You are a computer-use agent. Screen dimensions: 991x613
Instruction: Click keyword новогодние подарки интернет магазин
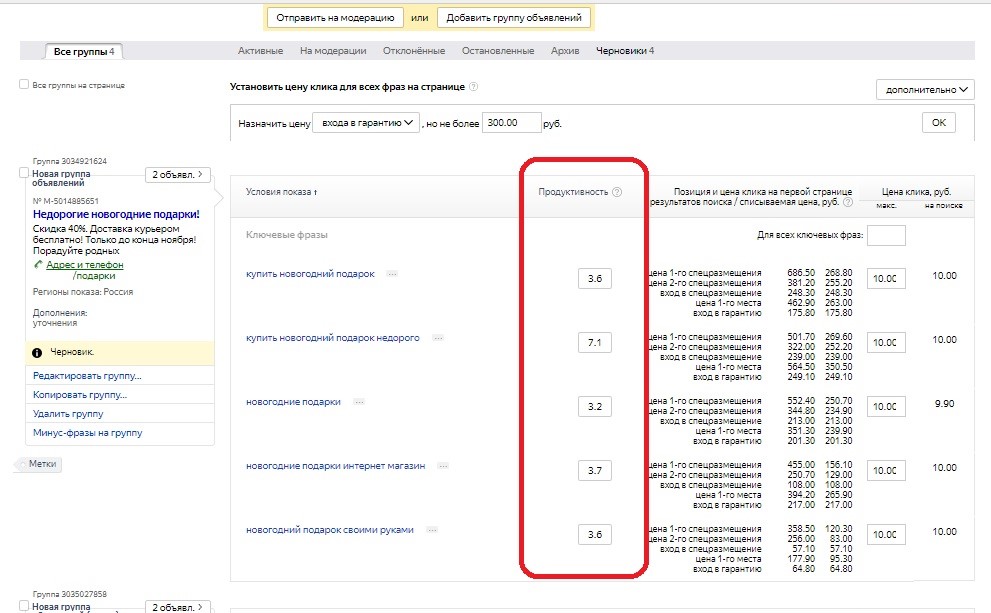coord(336,466)
